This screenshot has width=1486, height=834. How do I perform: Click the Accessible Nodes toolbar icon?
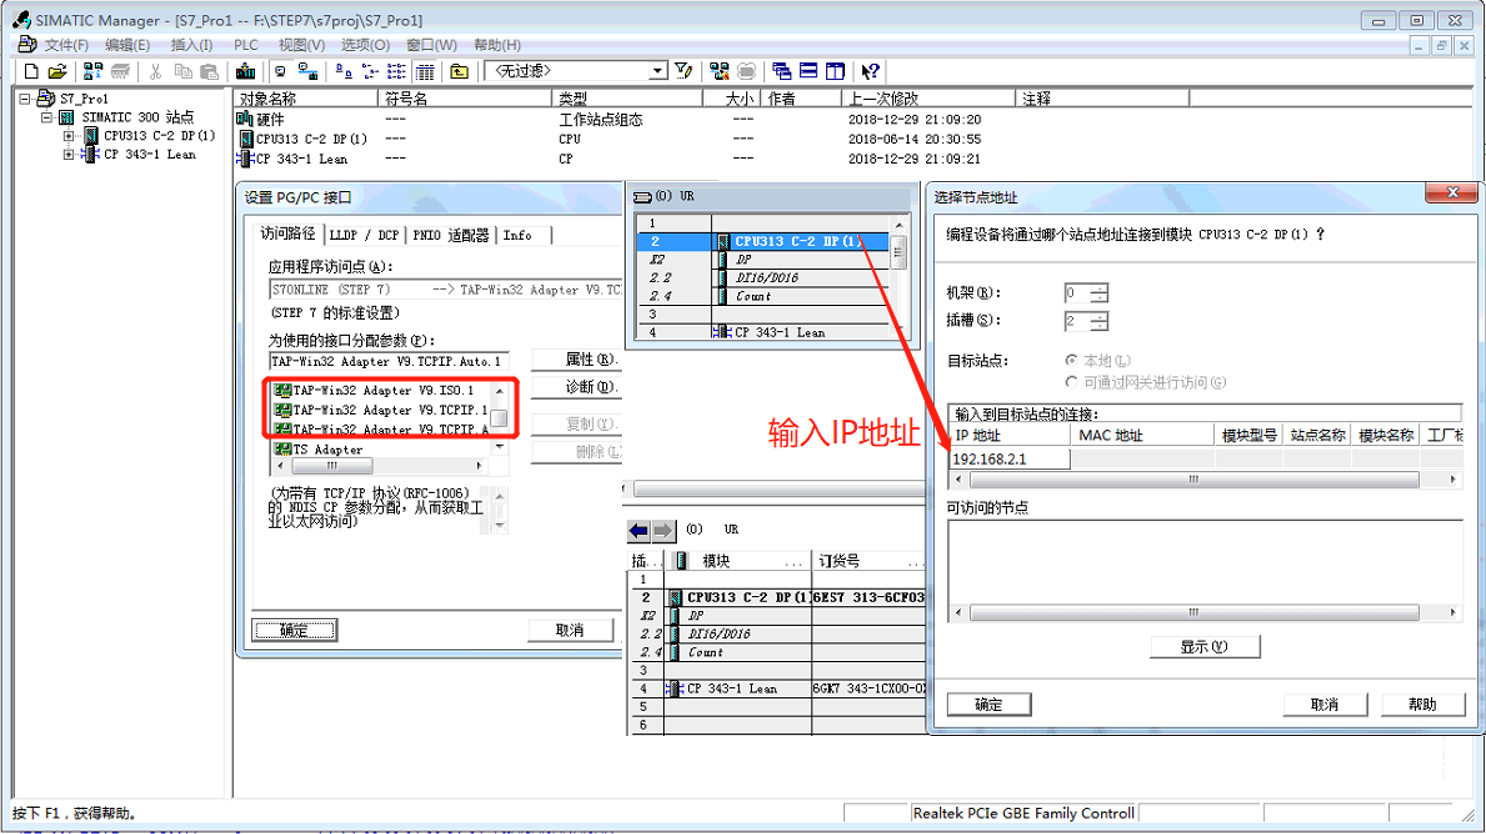pyautogui.click(x=93, y=71)
